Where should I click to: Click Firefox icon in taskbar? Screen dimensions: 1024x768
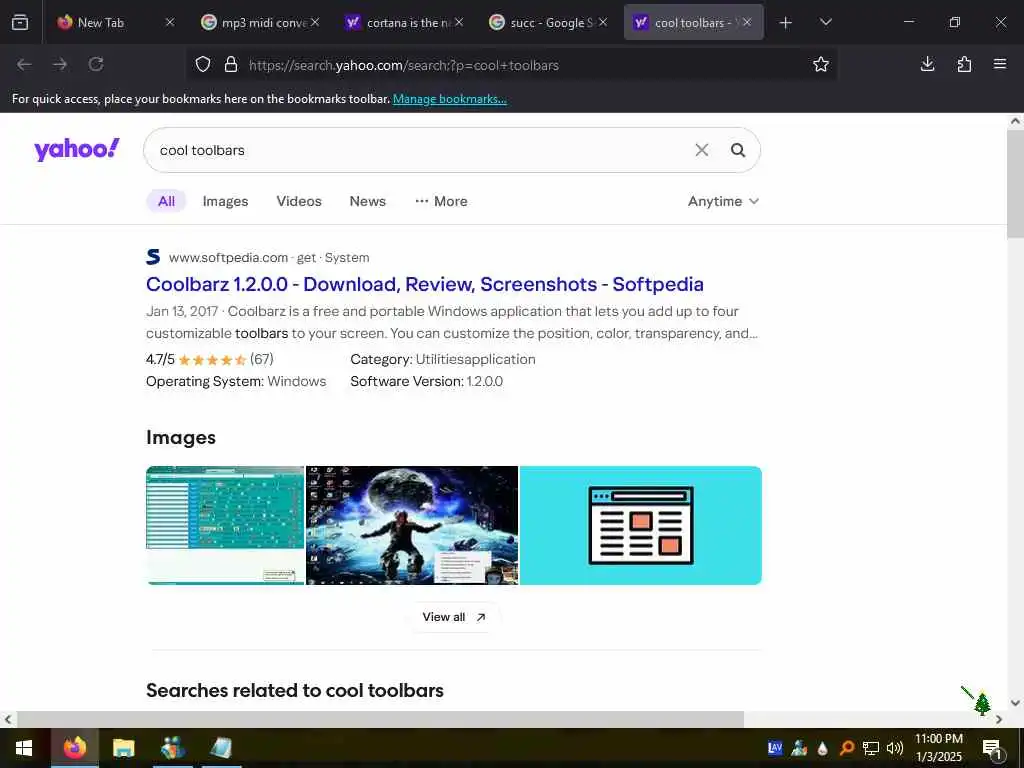click(74, 748)
